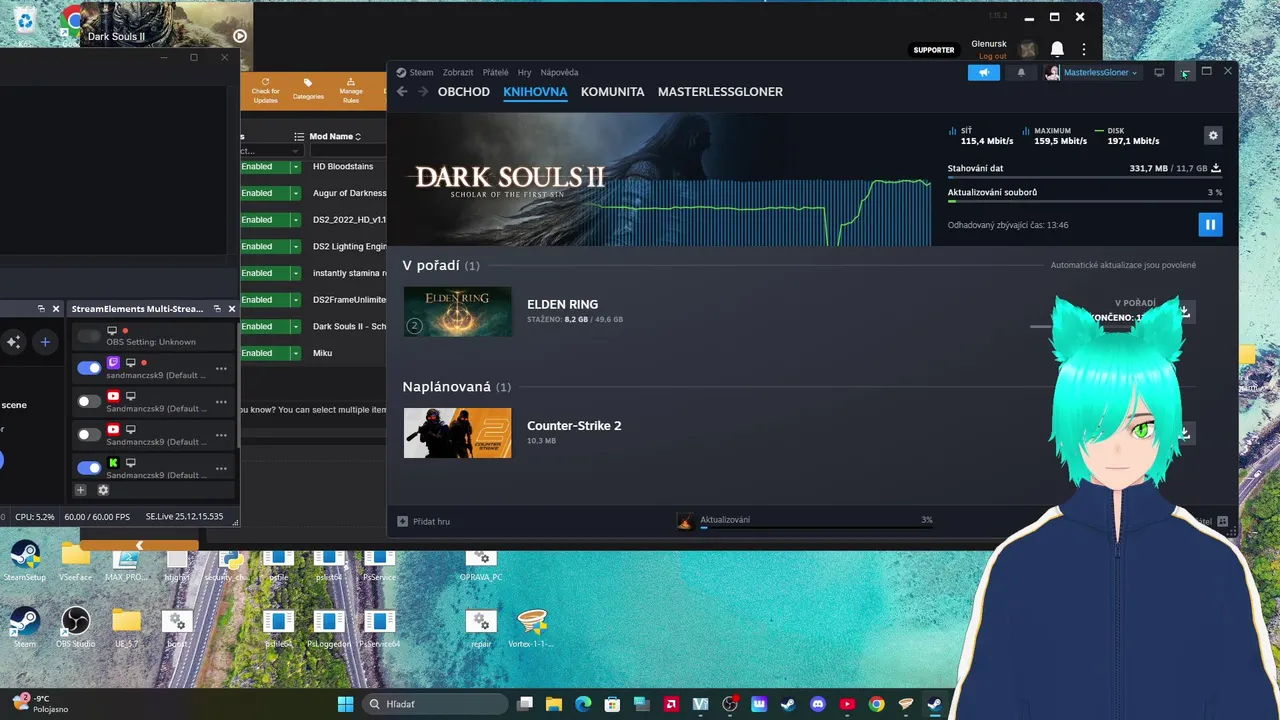Click the blue plus button in the OBS panel
The height and width of the screenshot is (720, 1280).
45,342
